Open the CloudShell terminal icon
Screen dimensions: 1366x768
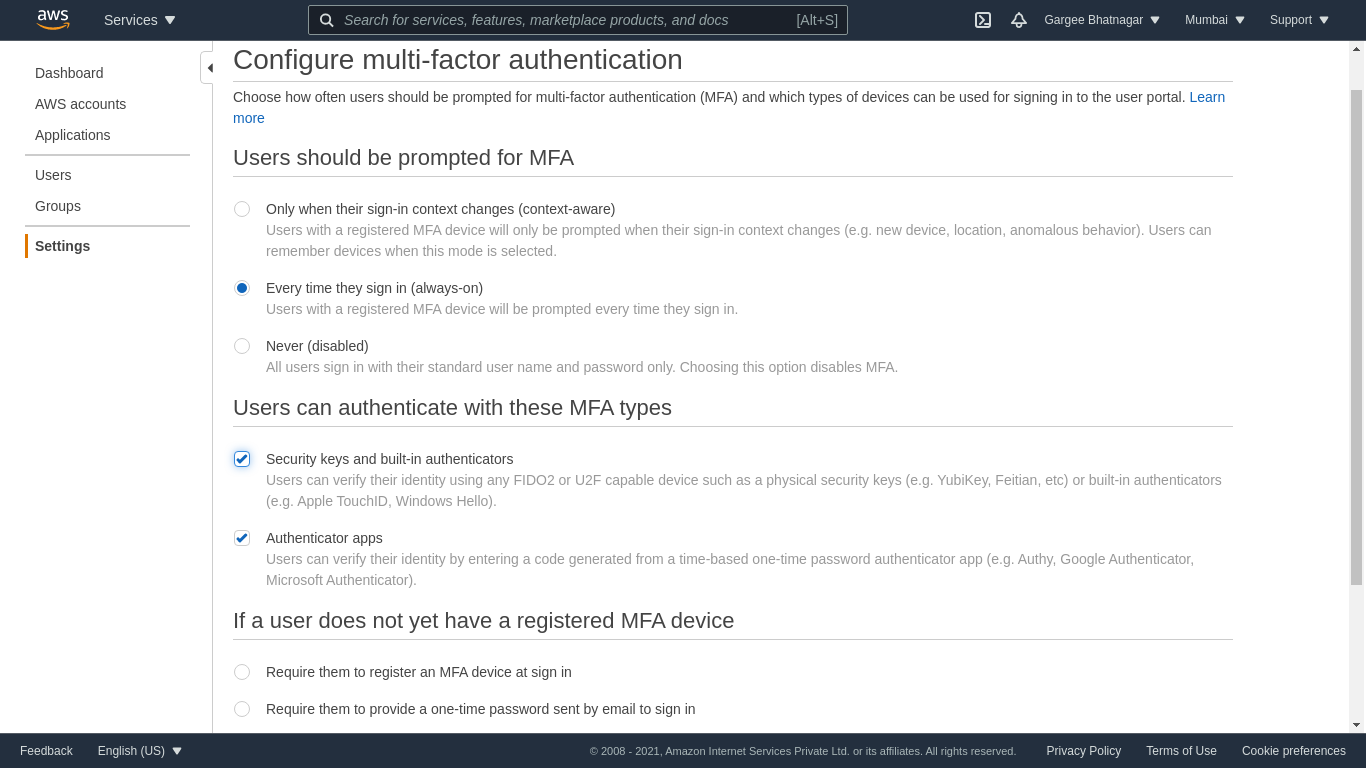(983, 20)
